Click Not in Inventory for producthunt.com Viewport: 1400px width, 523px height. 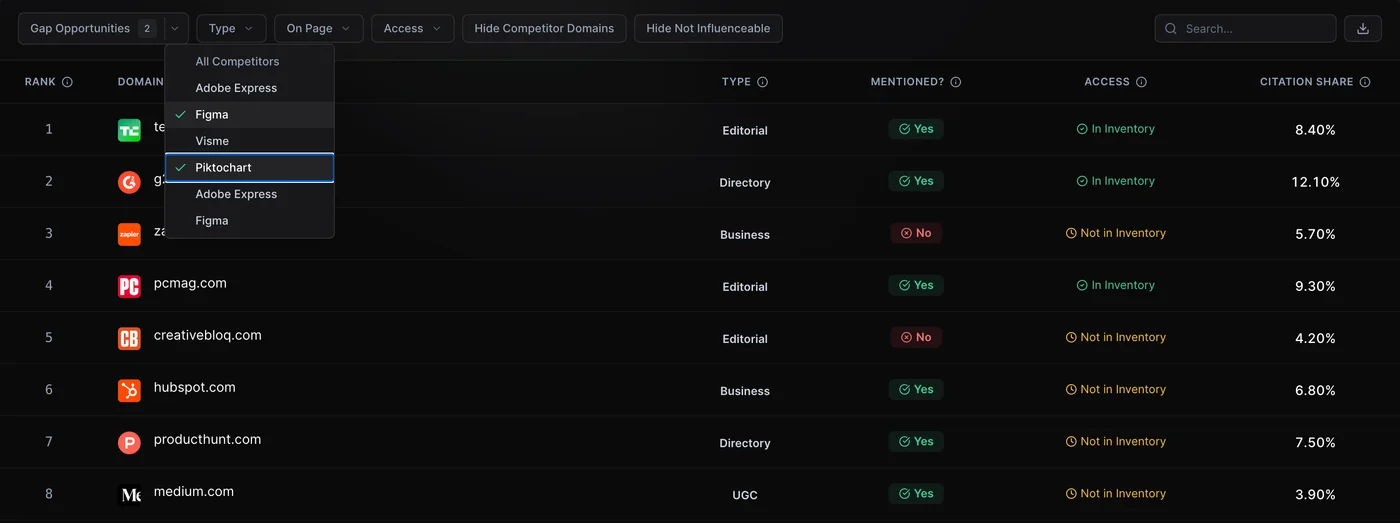tap(1116, 441)
